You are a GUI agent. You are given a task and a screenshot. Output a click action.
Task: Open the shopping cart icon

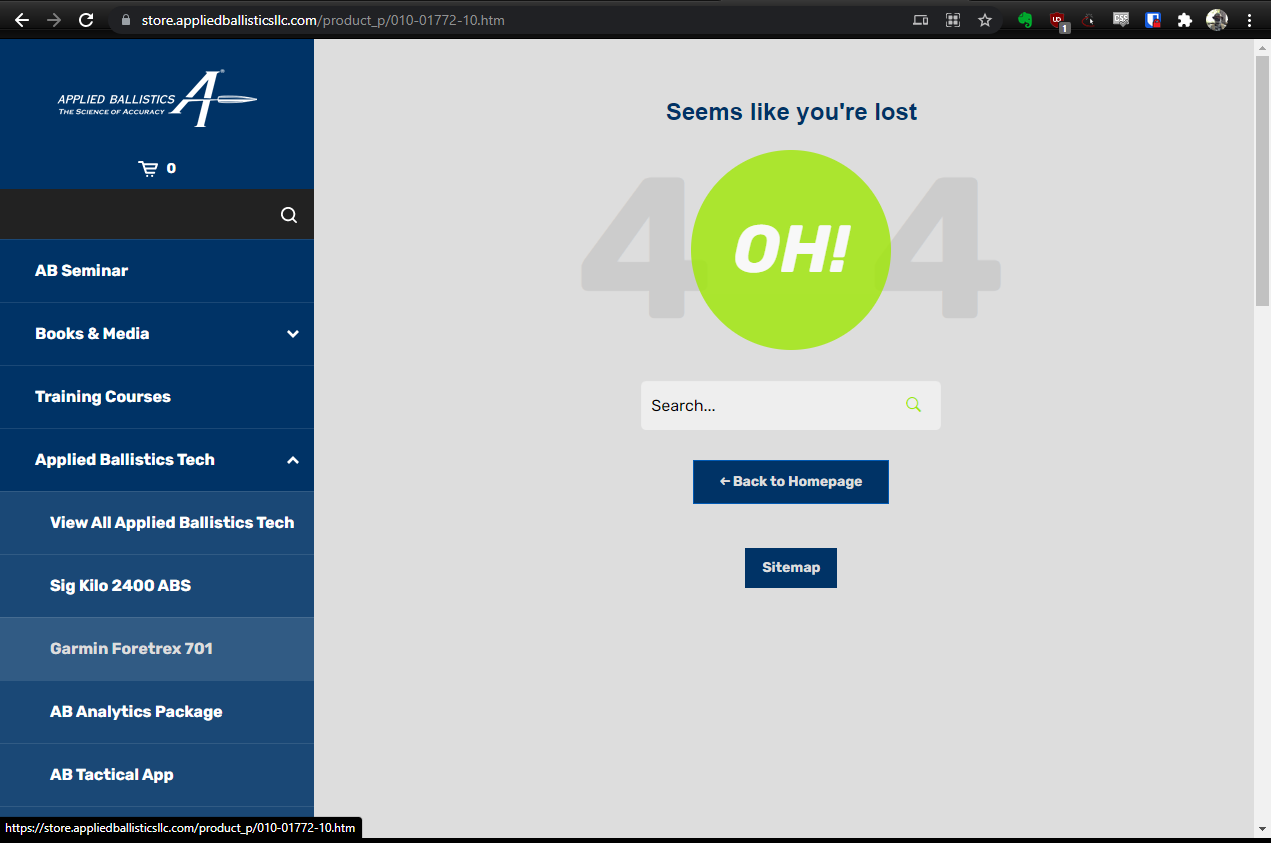pyautogui.click(x=148, y=168)
